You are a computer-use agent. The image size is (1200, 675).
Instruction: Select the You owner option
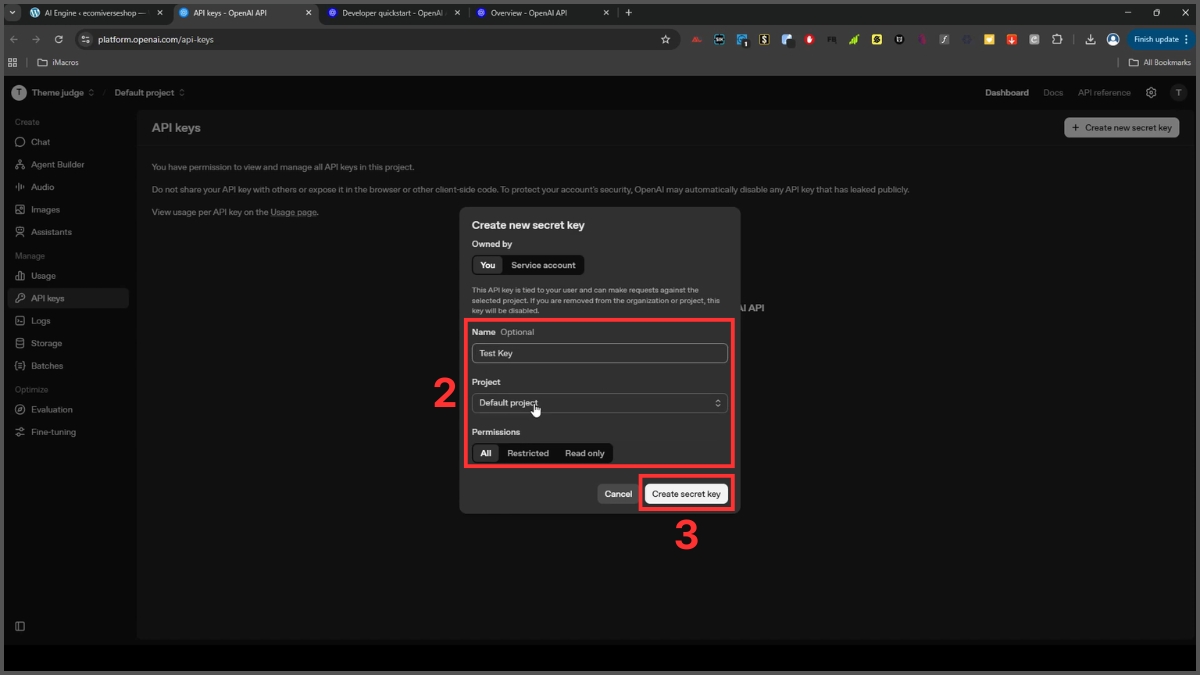click(487, 265)
